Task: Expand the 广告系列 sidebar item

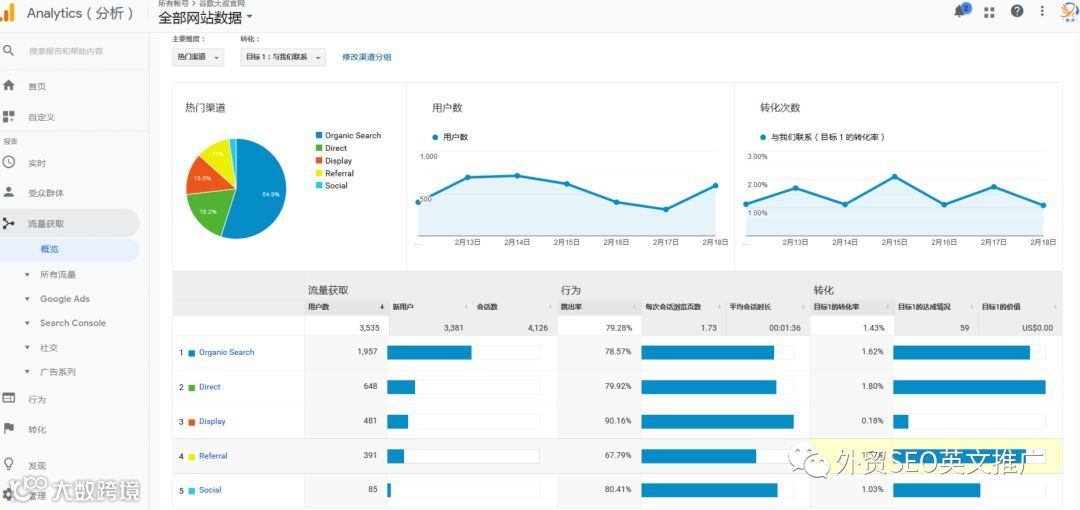Action: pos(27,372)
